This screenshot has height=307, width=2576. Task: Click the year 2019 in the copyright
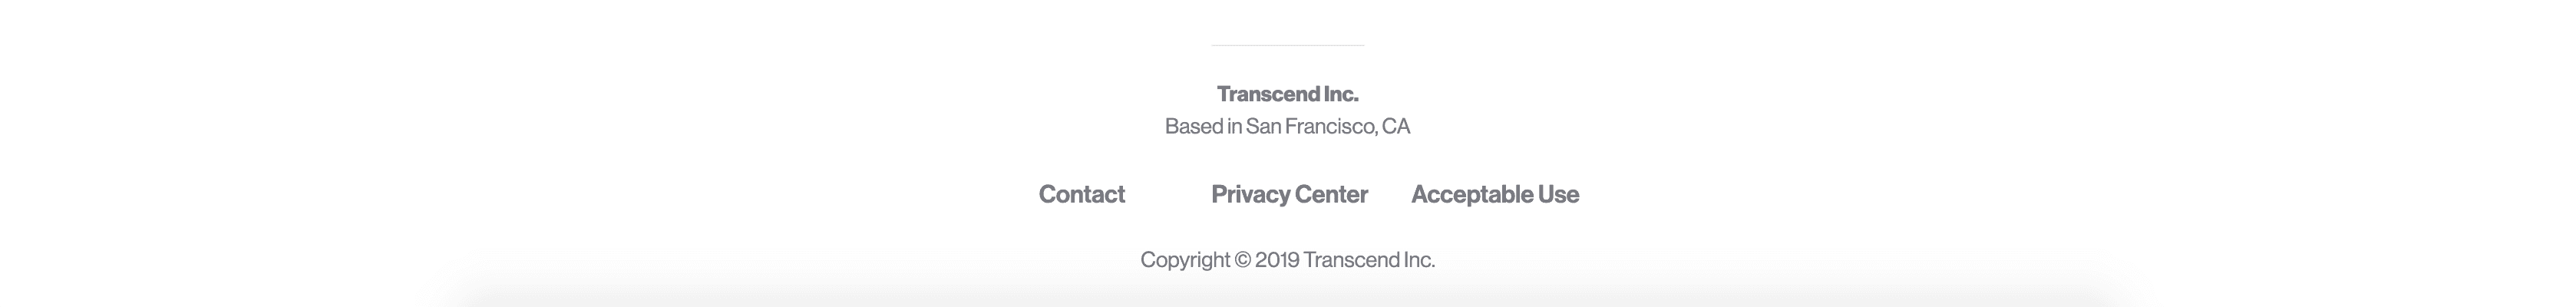[1277, 260]
